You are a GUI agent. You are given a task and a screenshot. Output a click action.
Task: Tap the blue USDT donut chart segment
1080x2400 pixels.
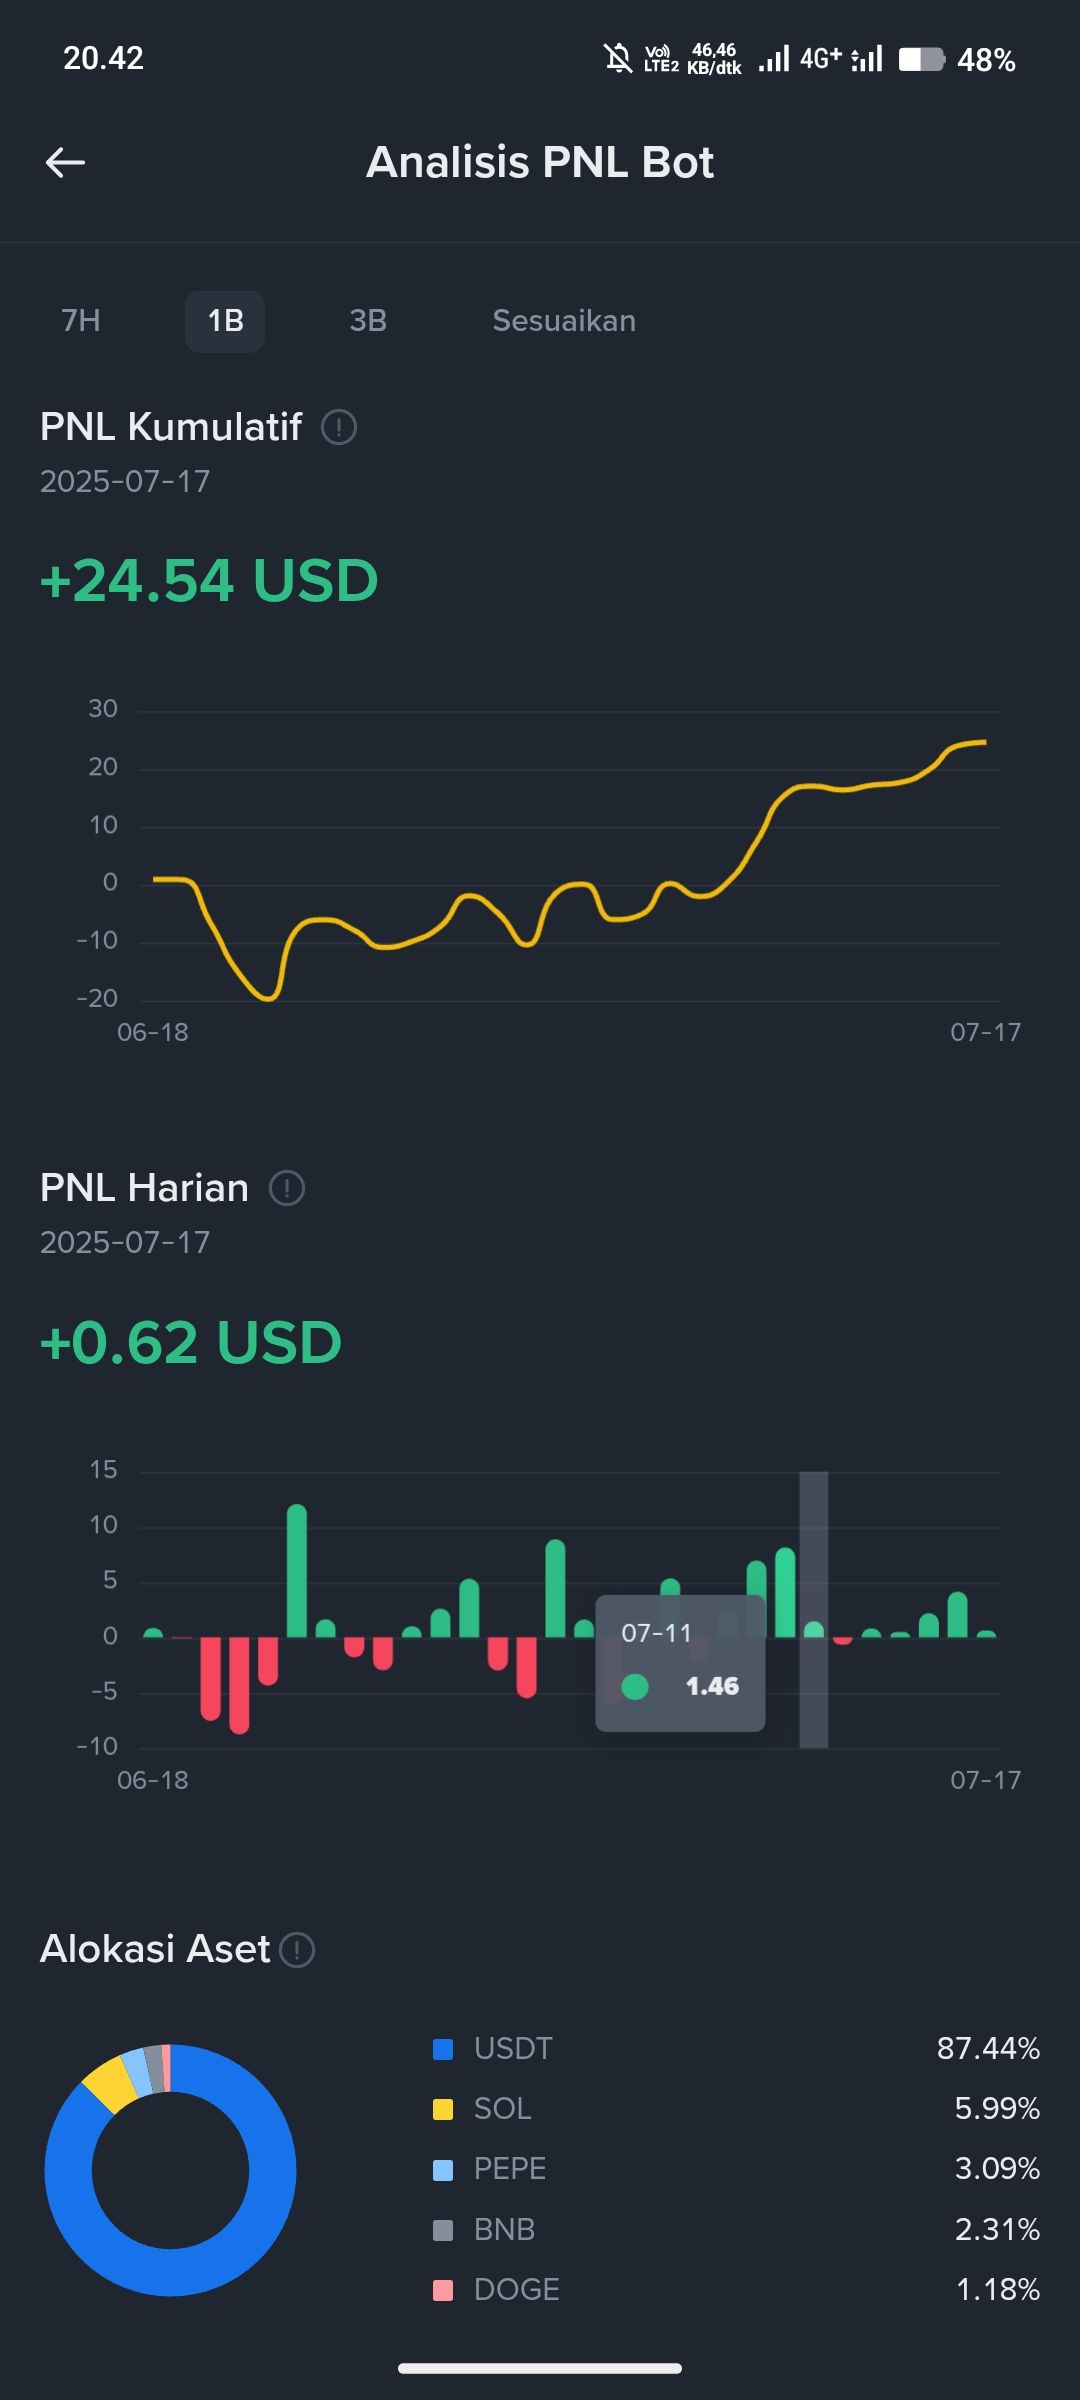tap(170, 2270)
